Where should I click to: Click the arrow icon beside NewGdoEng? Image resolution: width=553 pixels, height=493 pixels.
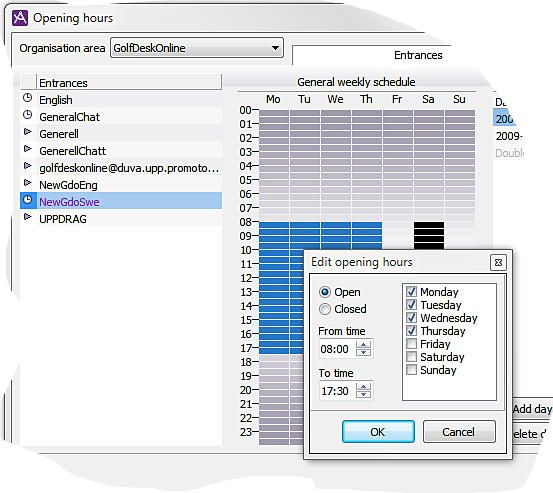[x=28, y=183]
